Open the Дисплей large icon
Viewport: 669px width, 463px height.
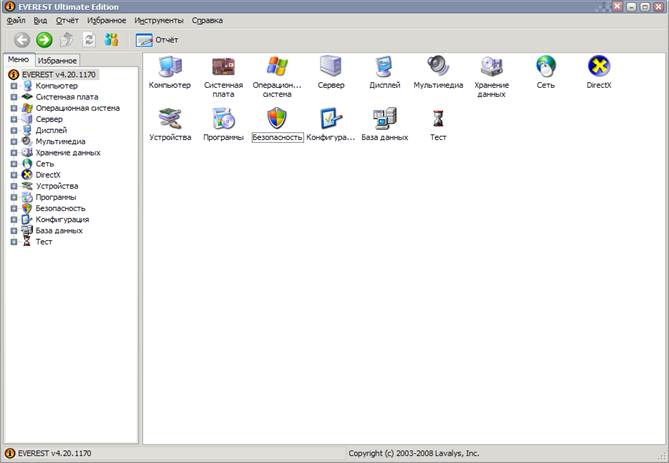click(384, 67)
